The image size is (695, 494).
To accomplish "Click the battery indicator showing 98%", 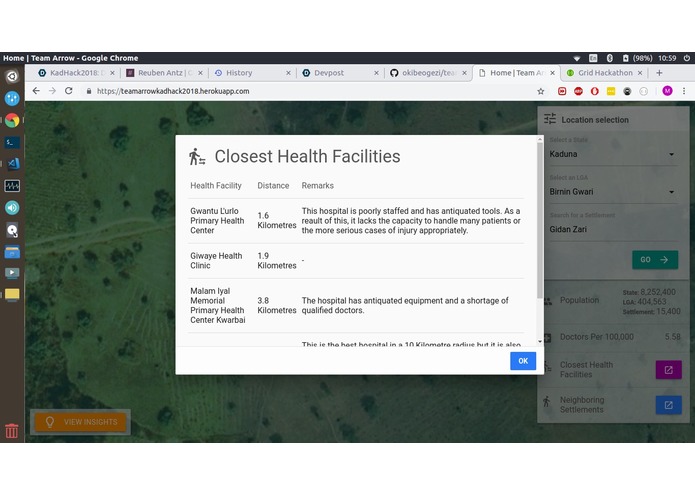I will click(x=637, y=58).
